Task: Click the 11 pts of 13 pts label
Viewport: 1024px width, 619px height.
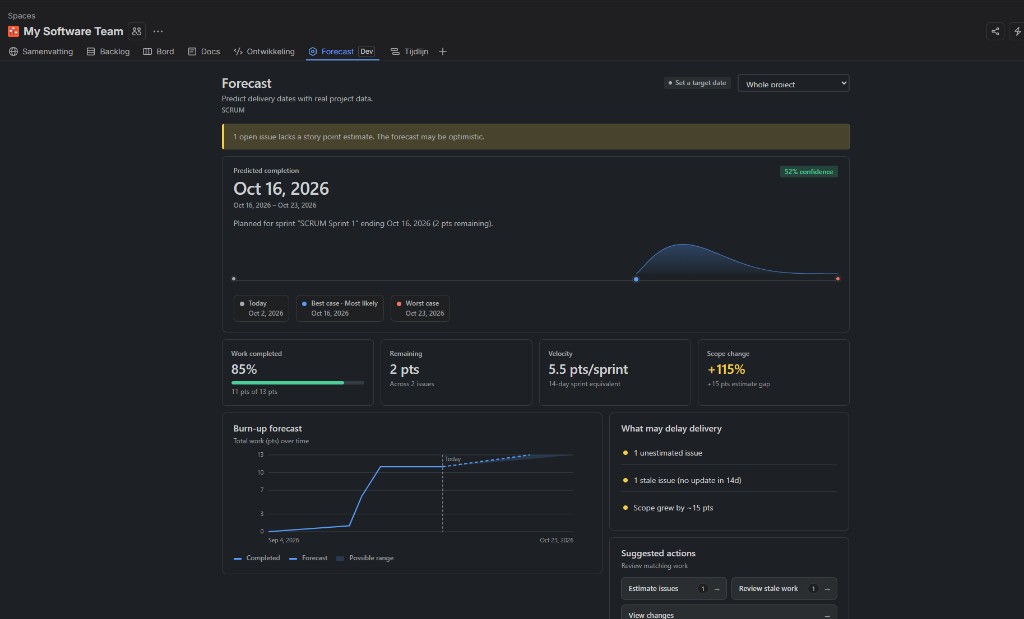Action: (254, 392)
